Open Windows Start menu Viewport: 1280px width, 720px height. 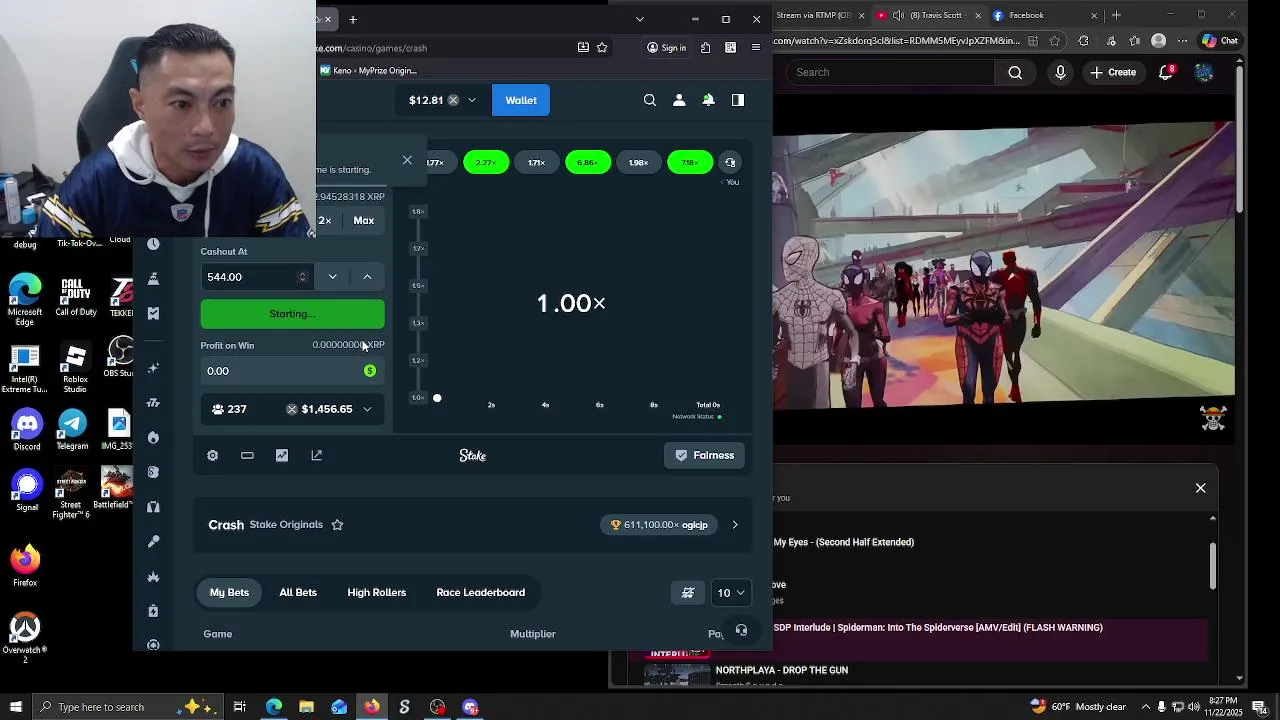(x=16, y=707)
